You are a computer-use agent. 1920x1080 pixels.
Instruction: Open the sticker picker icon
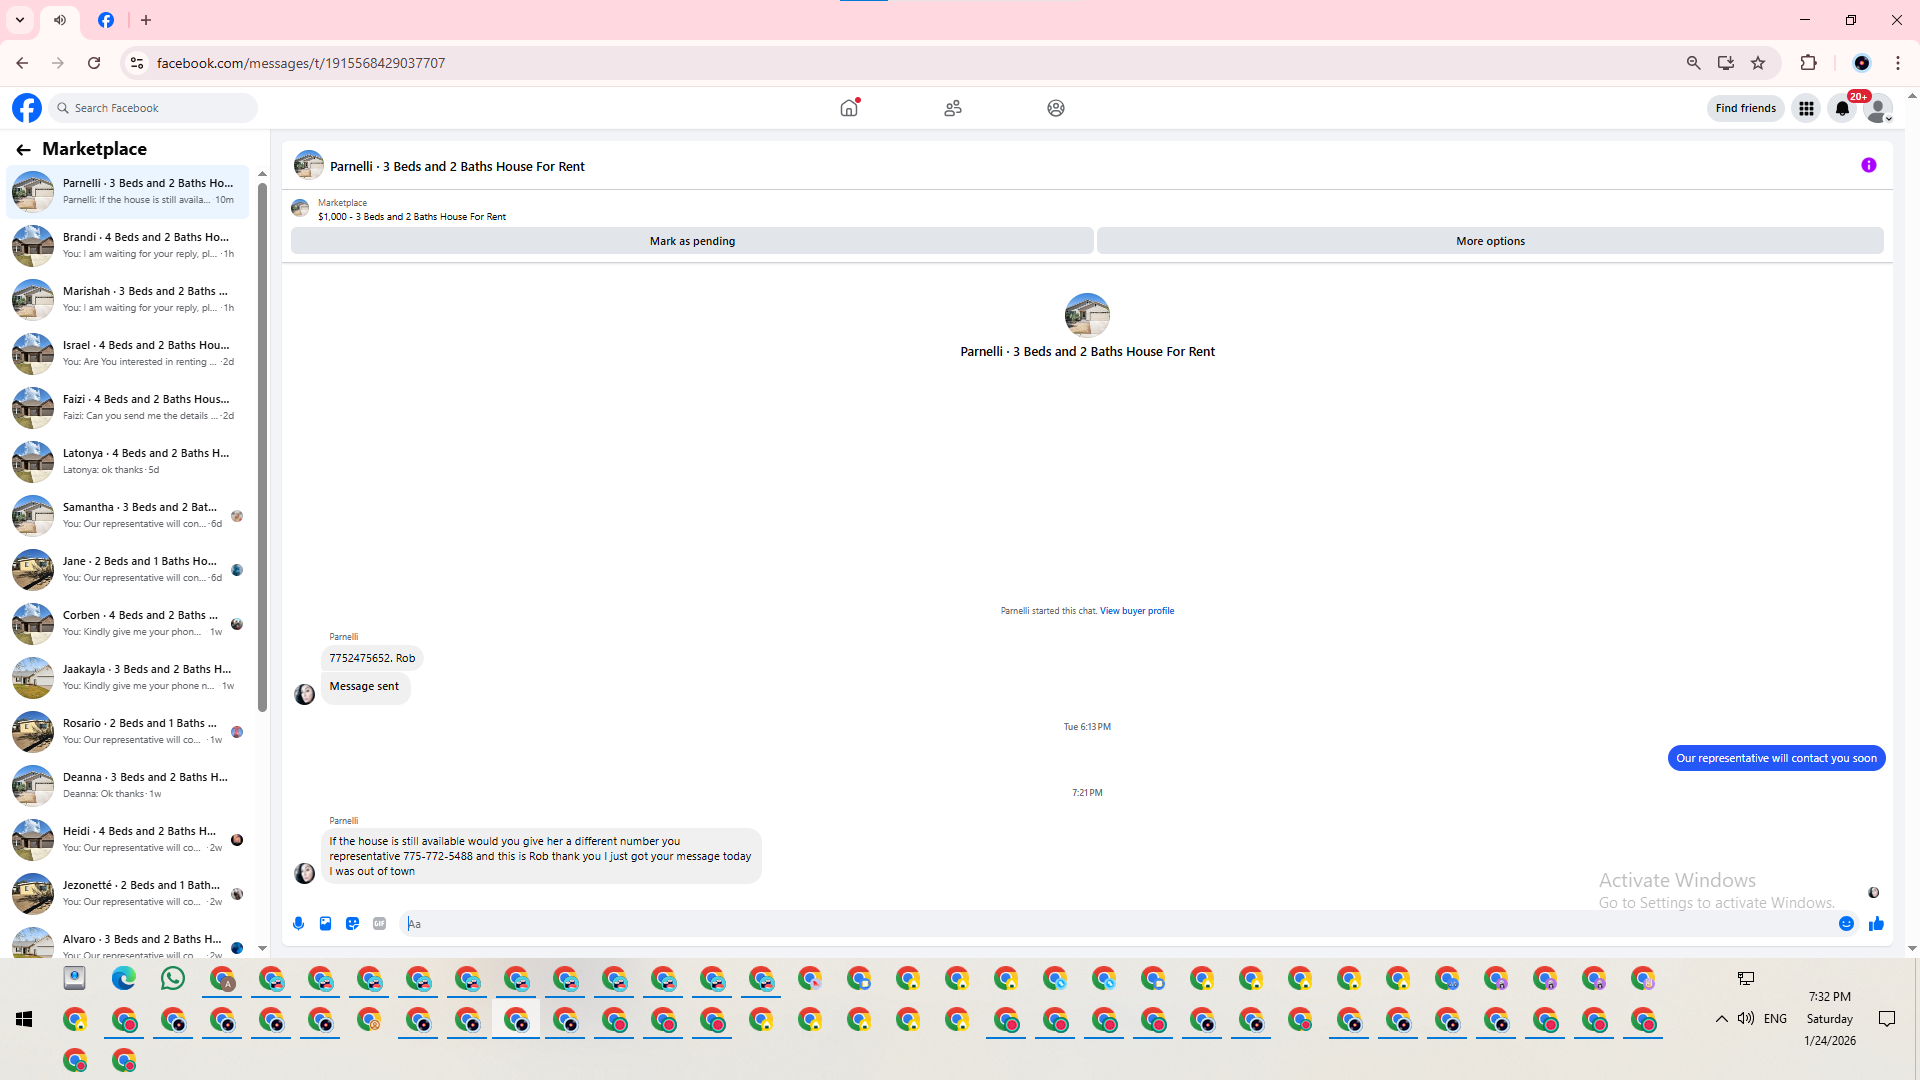click(352, 923)
